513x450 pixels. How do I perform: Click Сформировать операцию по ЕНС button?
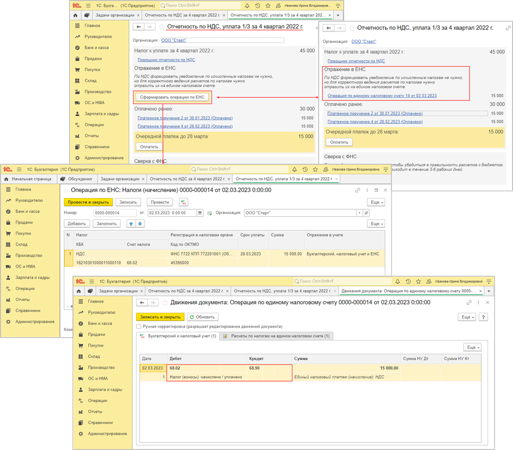point(172,97)
